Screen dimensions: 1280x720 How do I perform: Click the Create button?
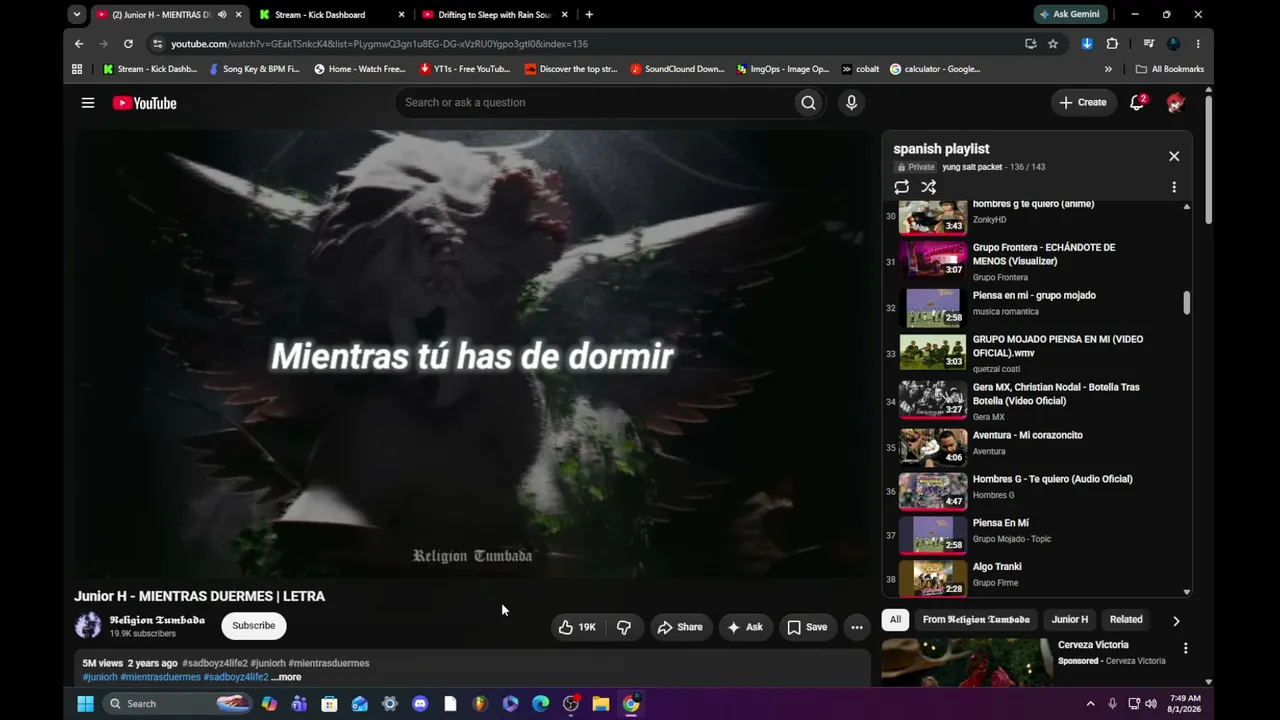click(x=1083, y=102)
